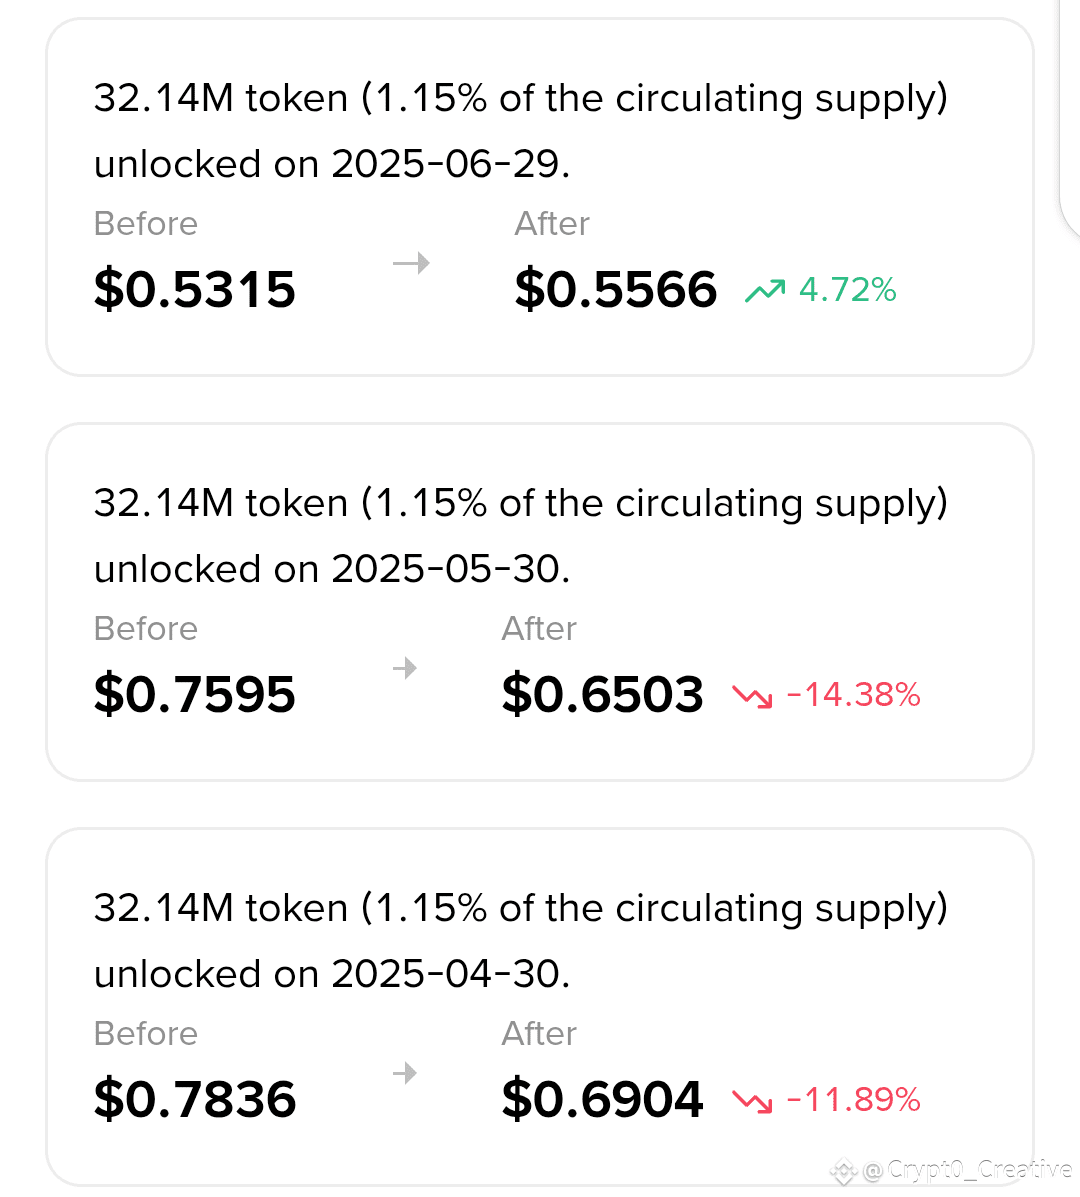Click the $0.7836 before price
This screenshot has height=1197, width=1080.
(x=195, y=1100)
